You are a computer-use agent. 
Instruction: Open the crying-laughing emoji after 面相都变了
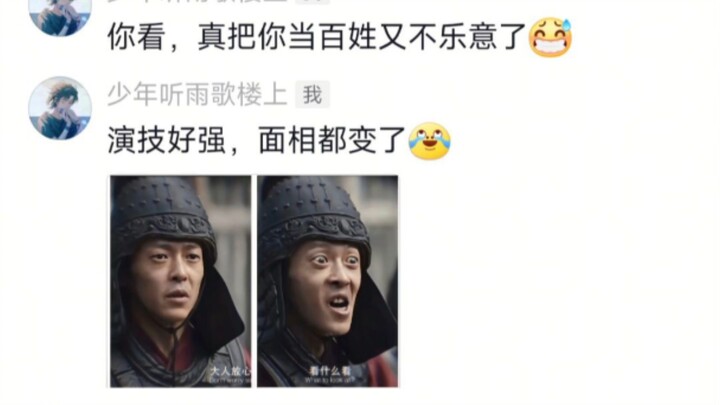click(429, 141)
